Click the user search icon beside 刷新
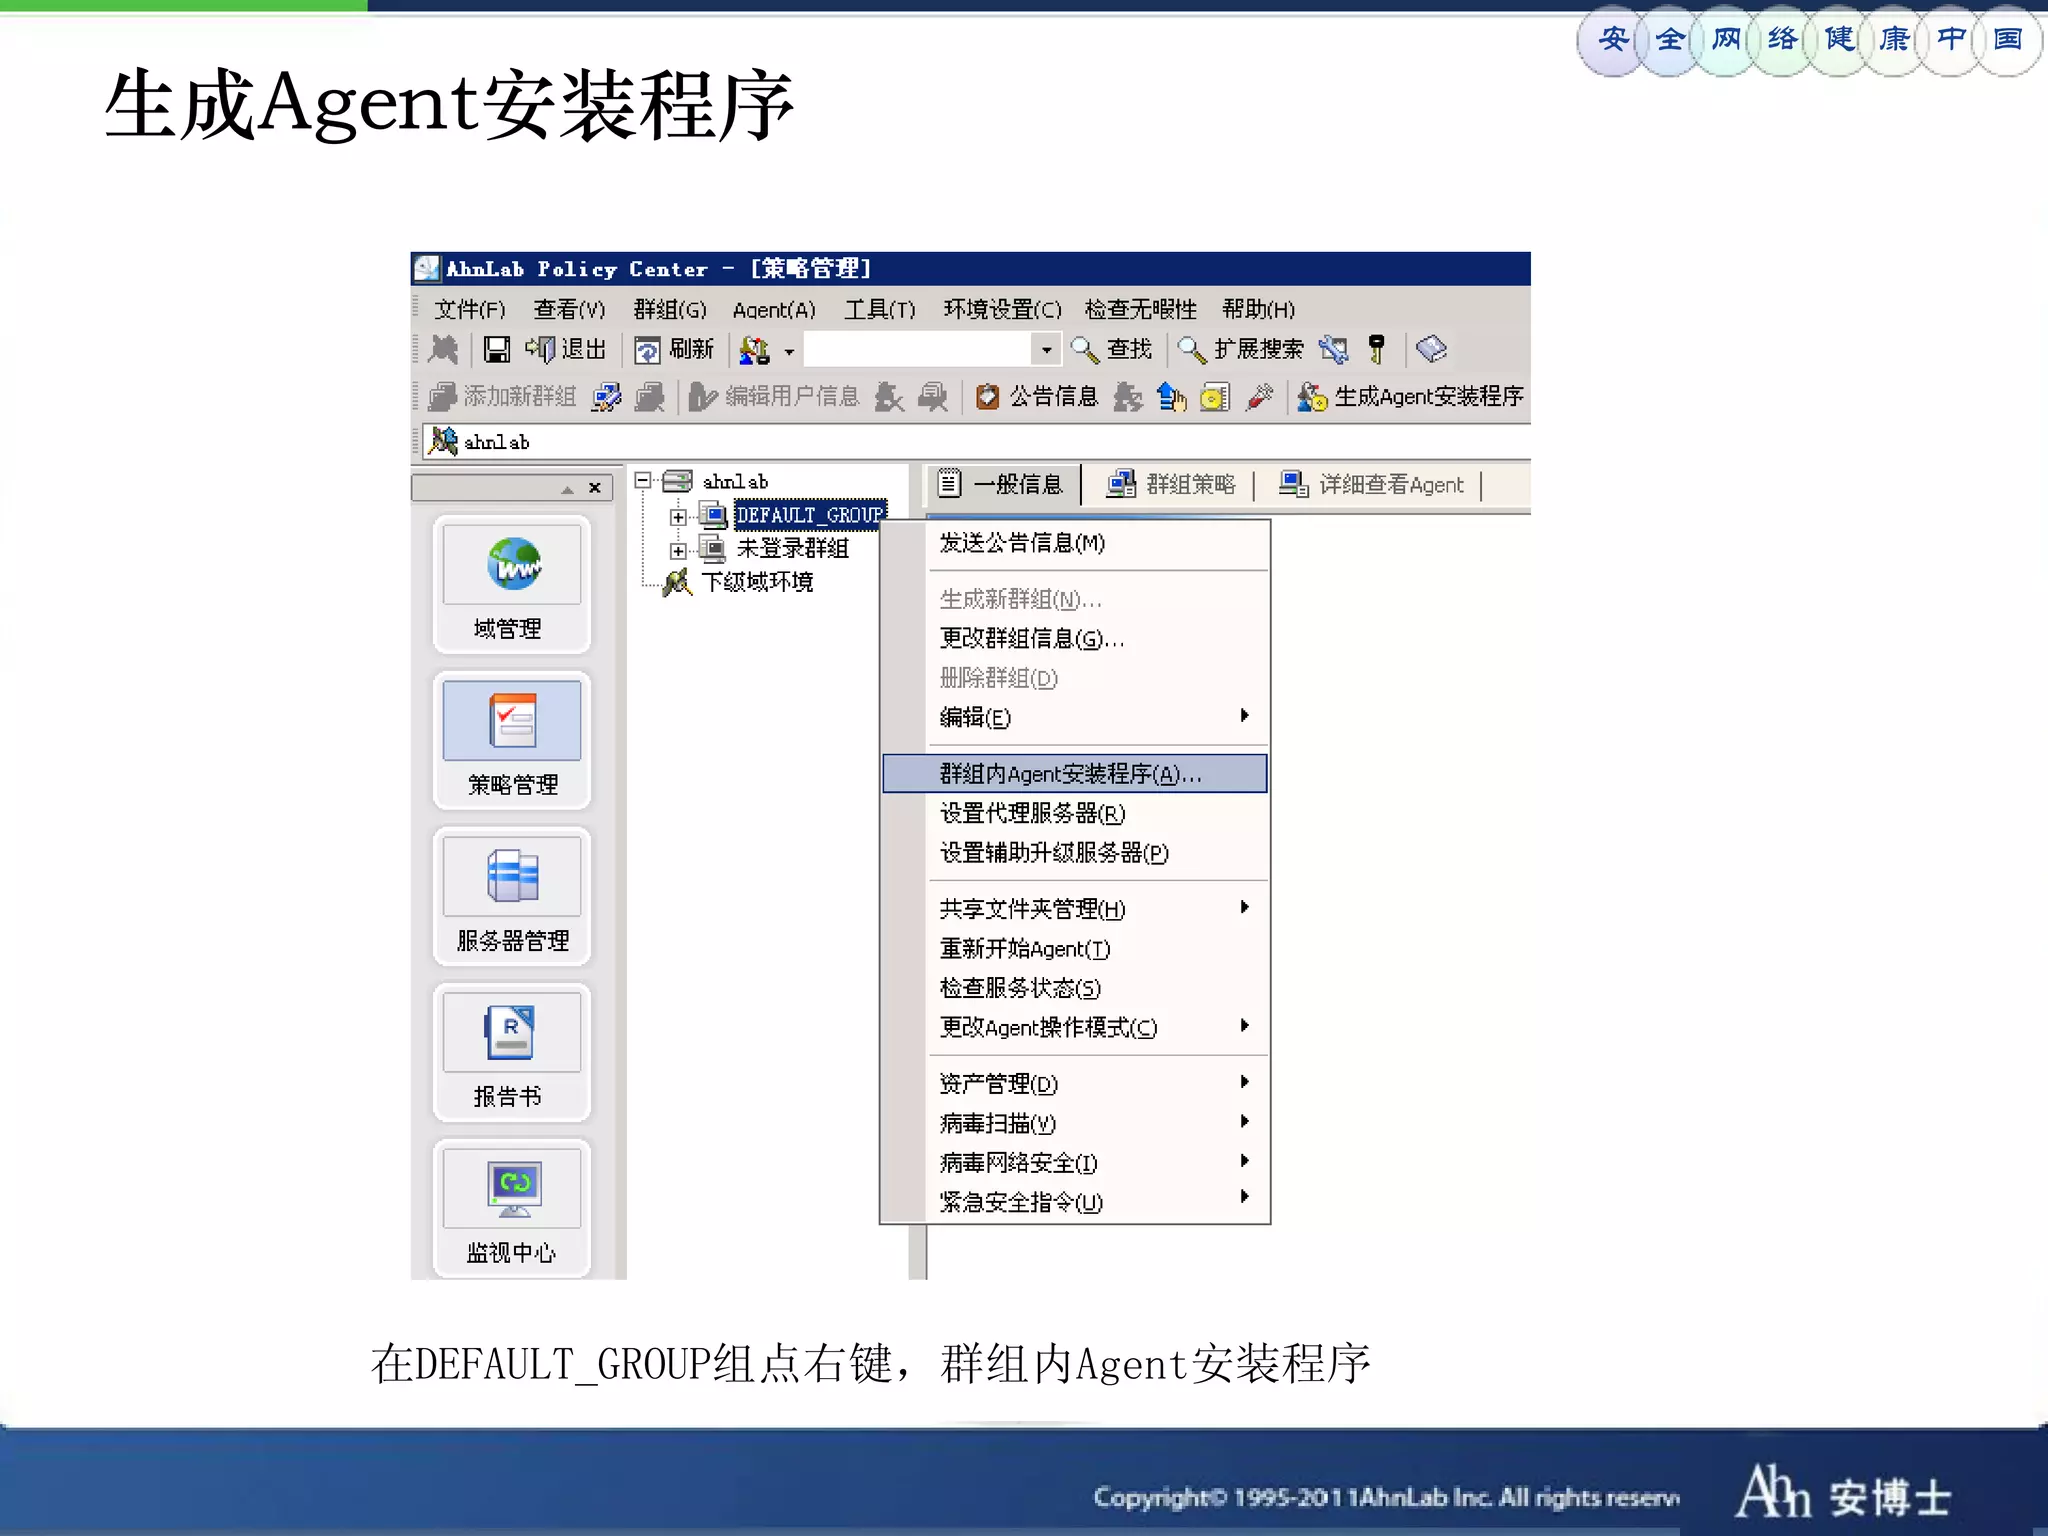Viewport: 2048px width, 1536px height. [x=754, y=350]
